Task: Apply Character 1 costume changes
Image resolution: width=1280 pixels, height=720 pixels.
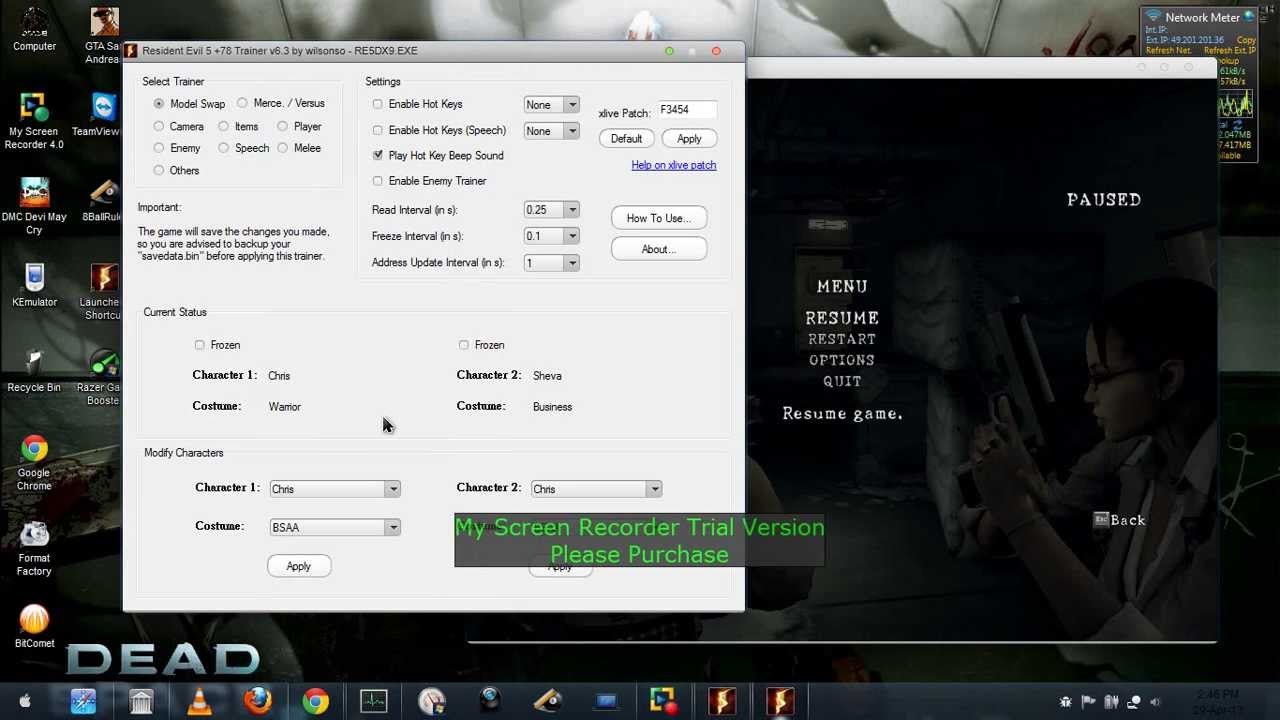Action: click(298, 566)
